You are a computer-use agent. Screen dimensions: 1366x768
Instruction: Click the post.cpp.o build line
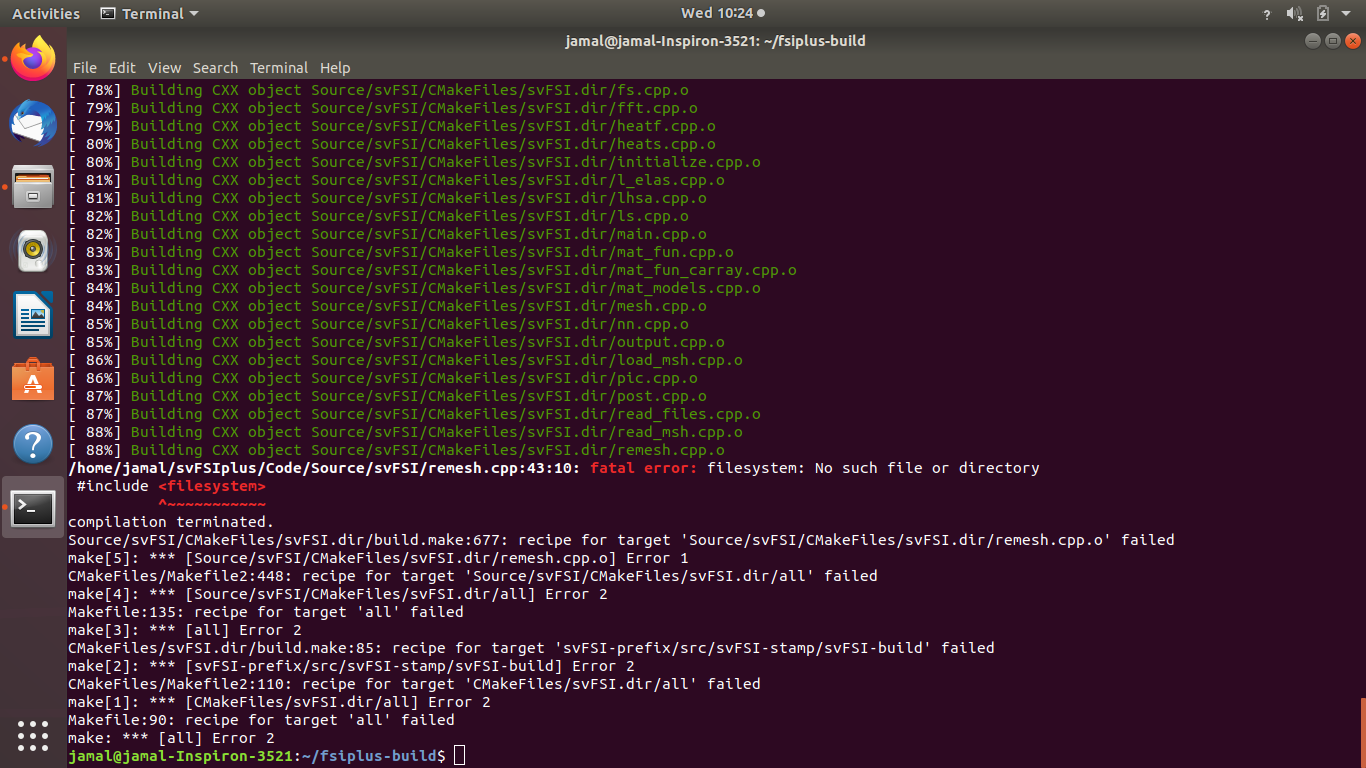[x=387, y=396]
